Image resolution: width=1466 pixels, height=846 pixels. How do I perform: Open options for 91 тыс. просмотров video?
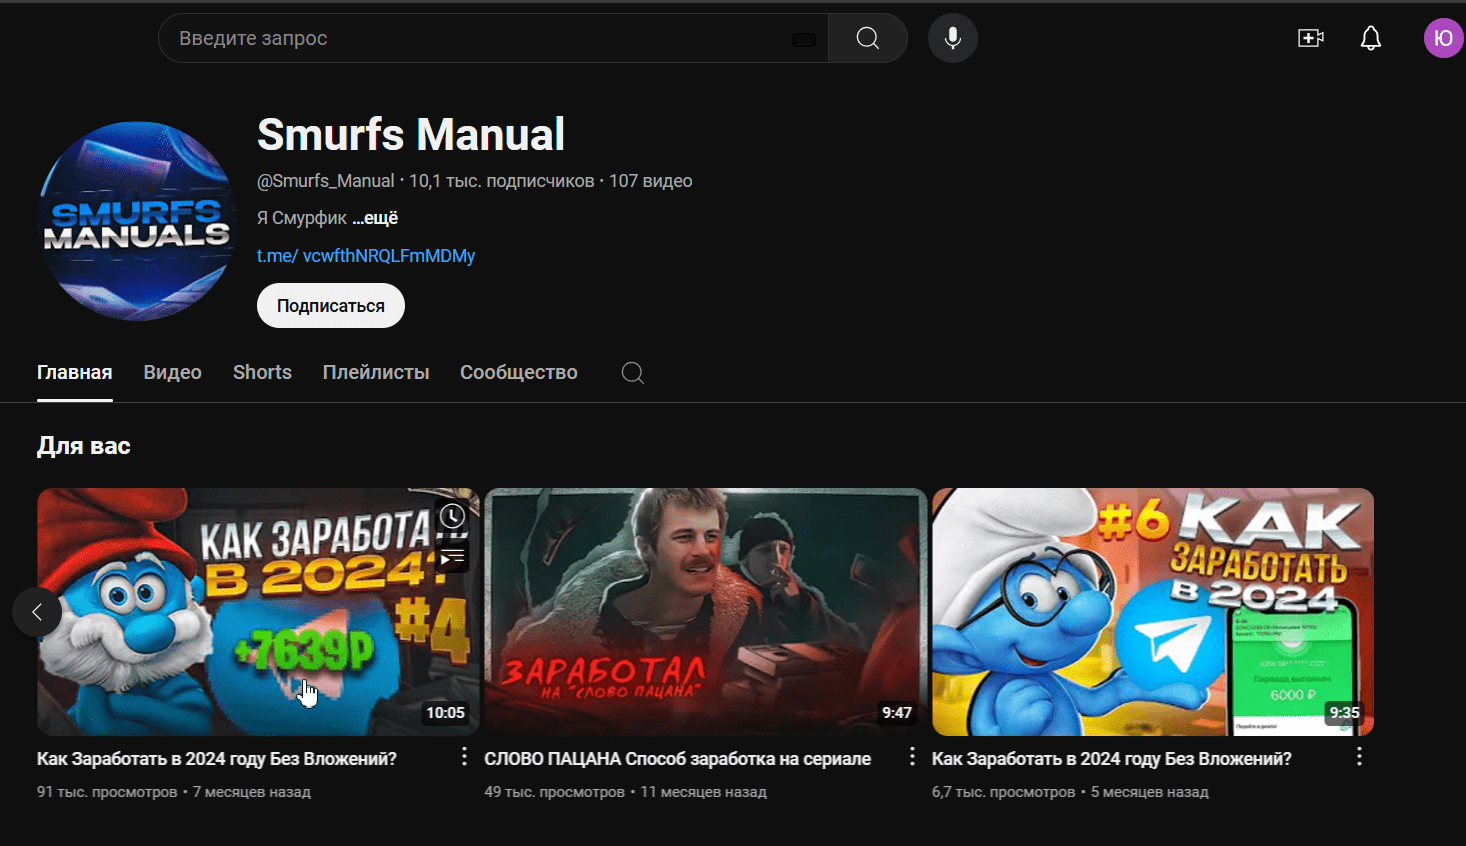click(464, 757)
